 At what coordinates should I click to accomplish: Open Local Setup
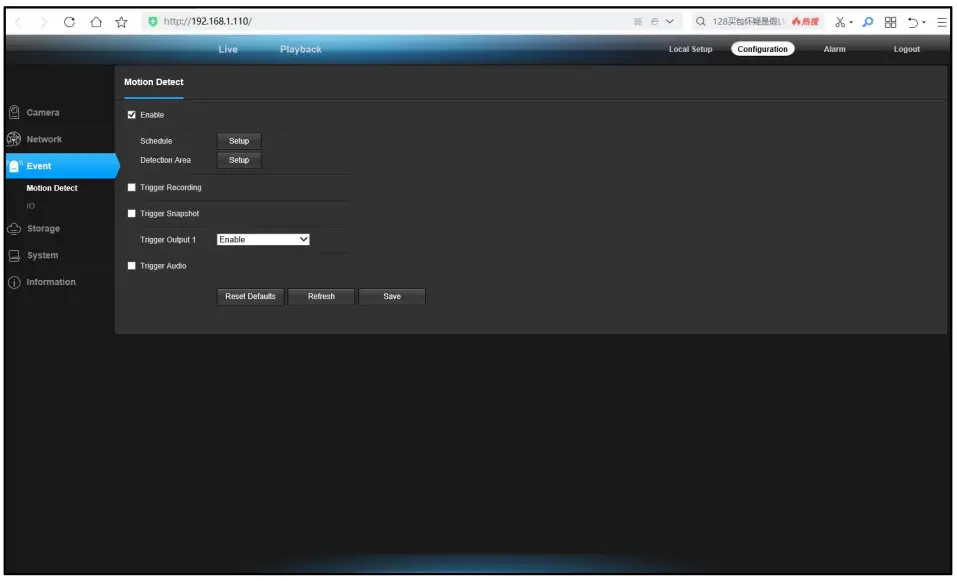pos(690,49)
